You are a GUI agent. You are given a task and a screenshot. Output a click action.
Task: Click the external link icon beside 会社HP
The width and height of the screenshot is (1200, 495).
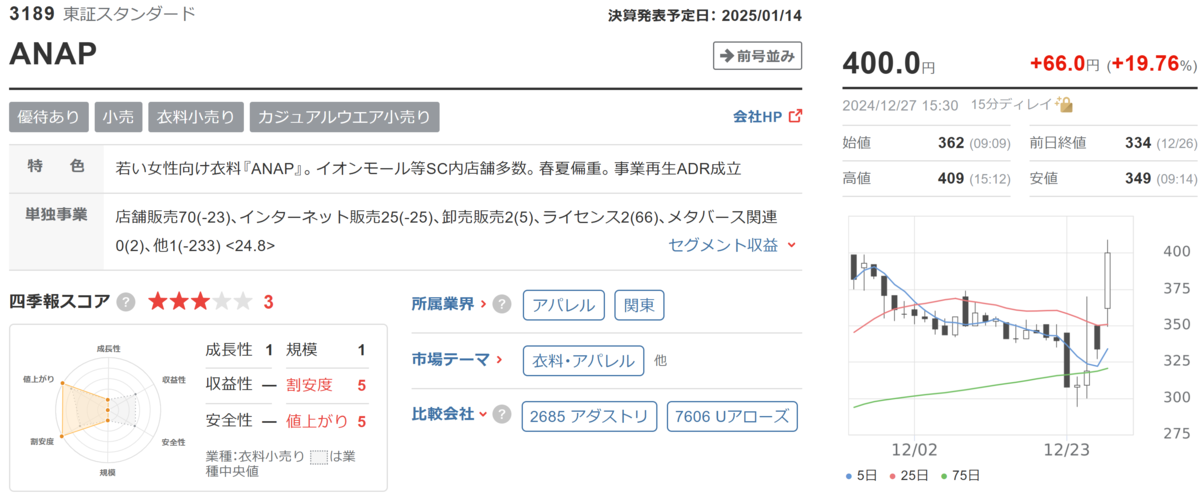pos(795,116)
